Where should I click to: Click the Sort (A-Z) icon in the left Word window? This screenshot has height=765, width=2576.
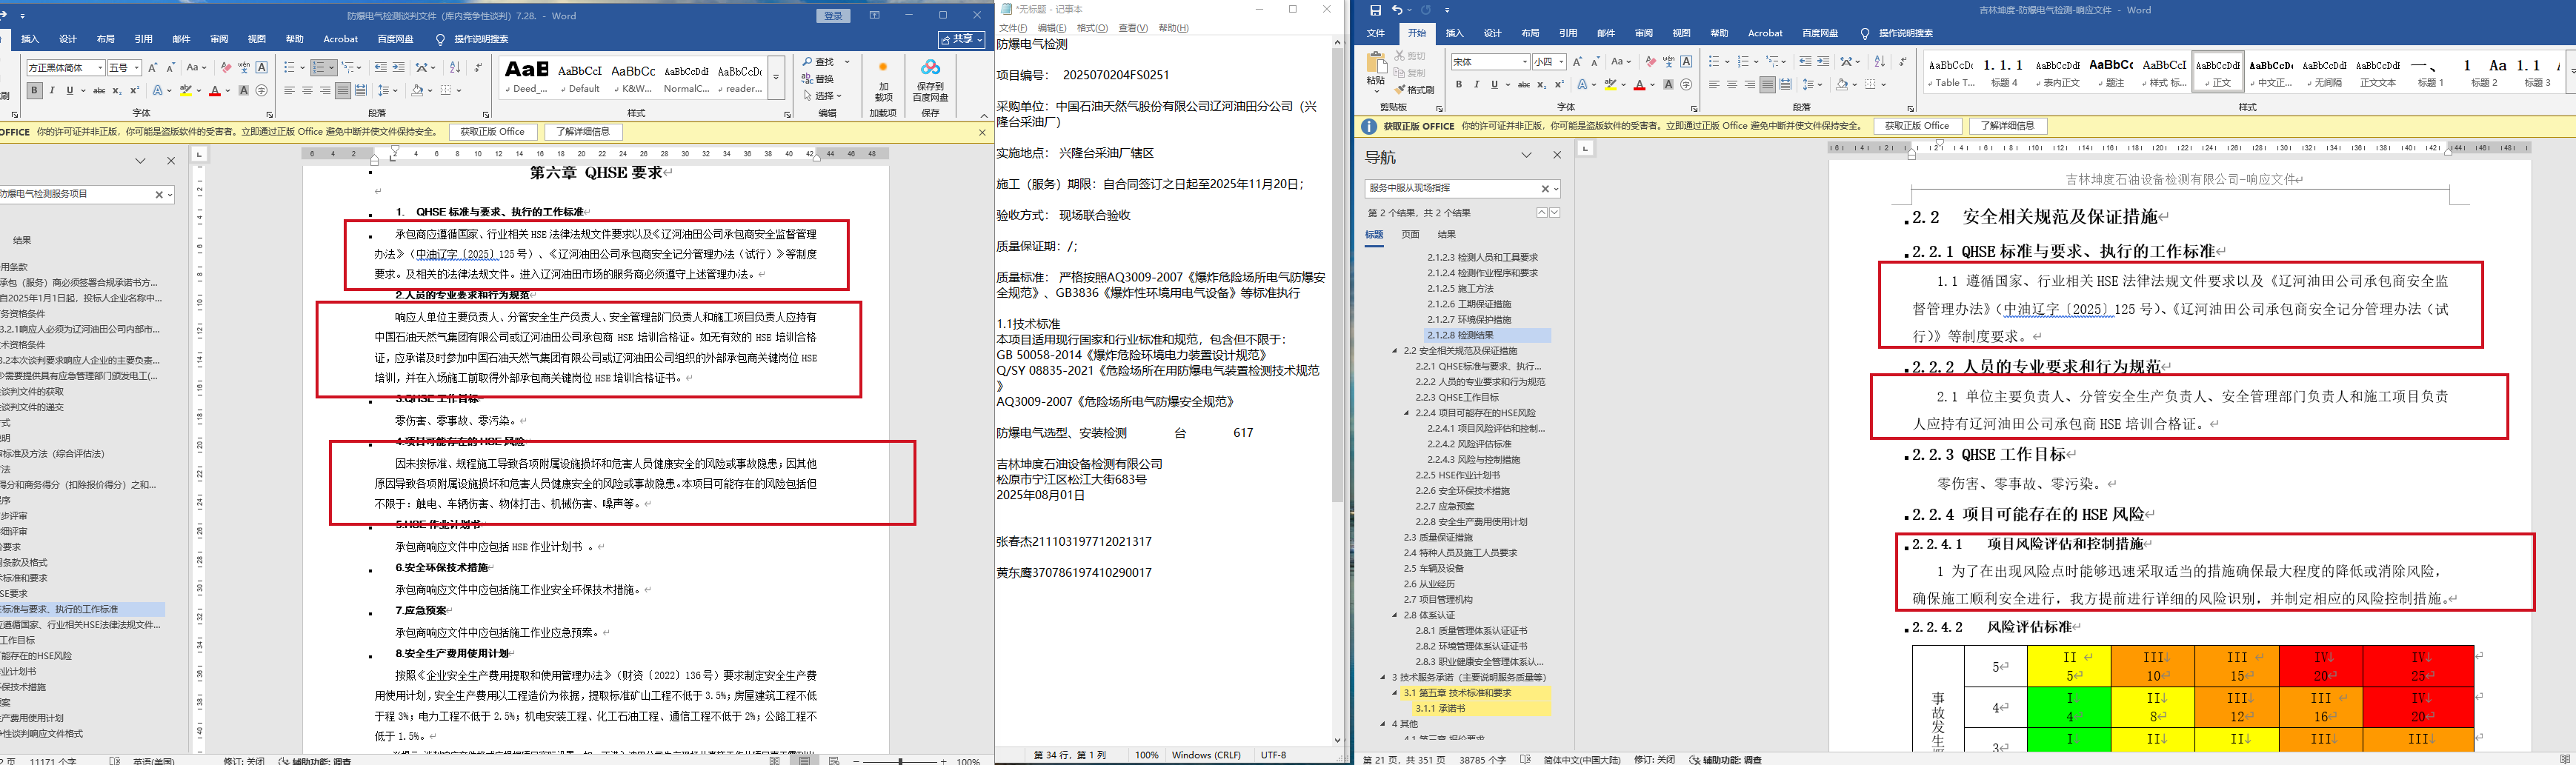pyautogui.click(x=455, y=67)
